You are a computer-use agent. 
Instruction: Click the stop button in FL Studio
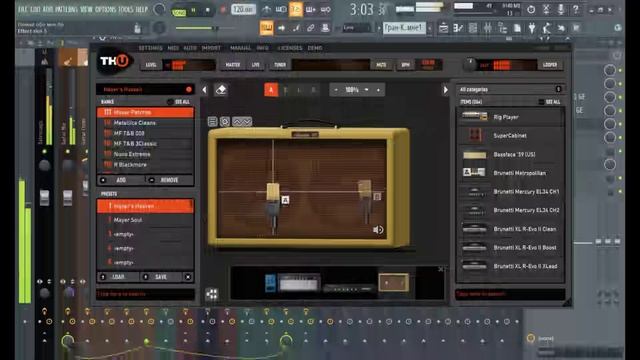click(207, 10)
